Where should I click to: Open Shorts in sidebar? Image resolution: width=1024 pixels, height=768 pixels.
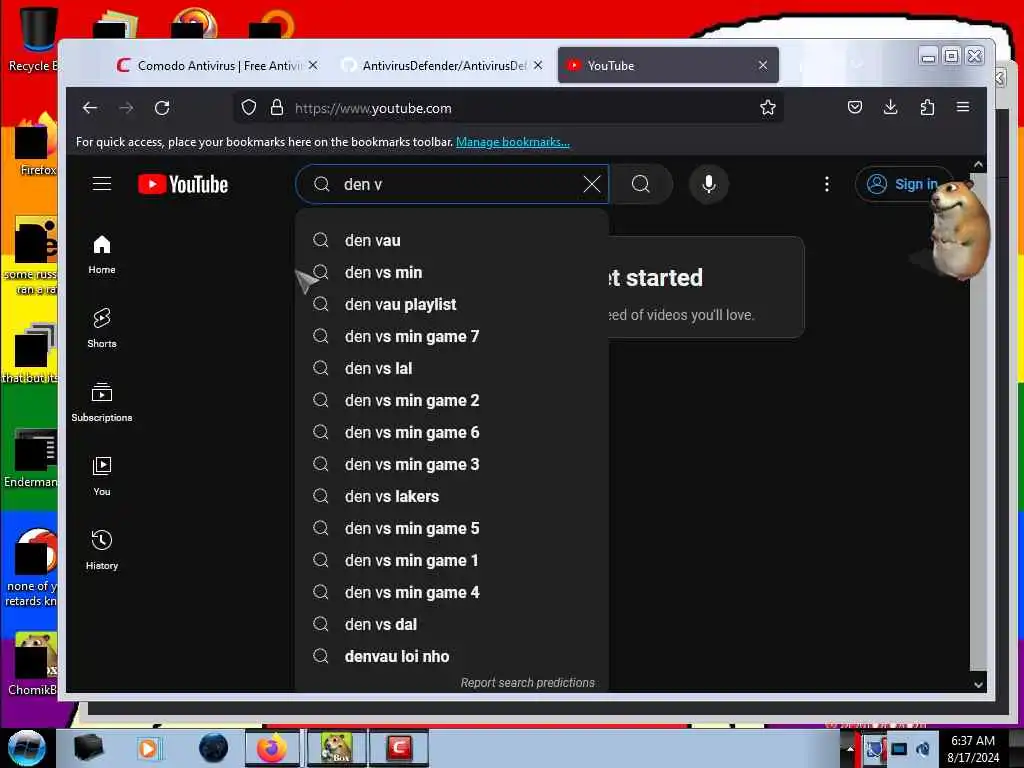coord(102,328)
